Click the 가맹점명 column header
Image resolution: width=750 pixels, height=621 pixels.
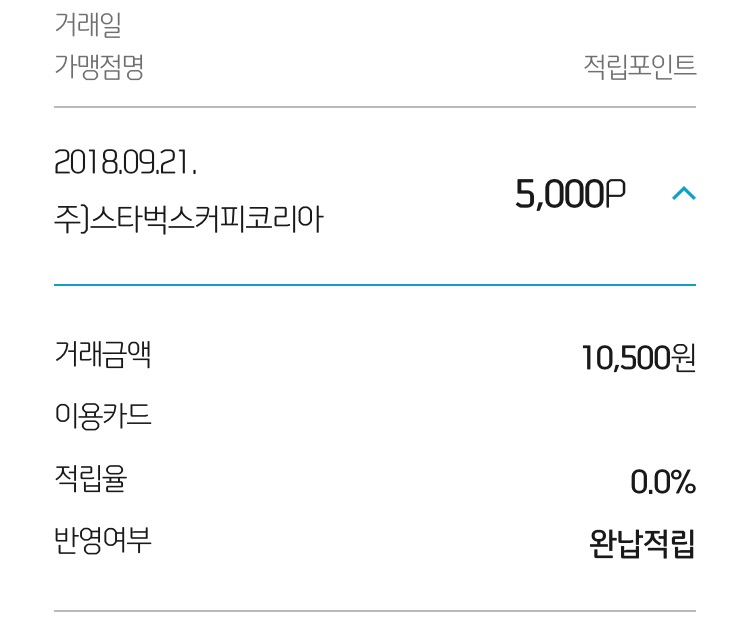(99, 67)
